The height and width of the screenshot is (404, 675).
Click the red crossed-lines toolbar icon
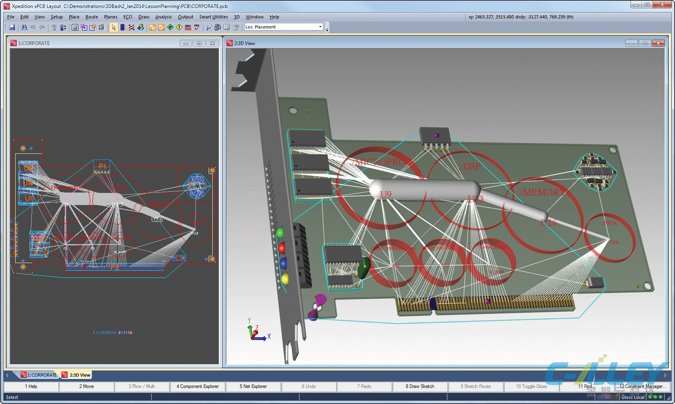point(131,27)
